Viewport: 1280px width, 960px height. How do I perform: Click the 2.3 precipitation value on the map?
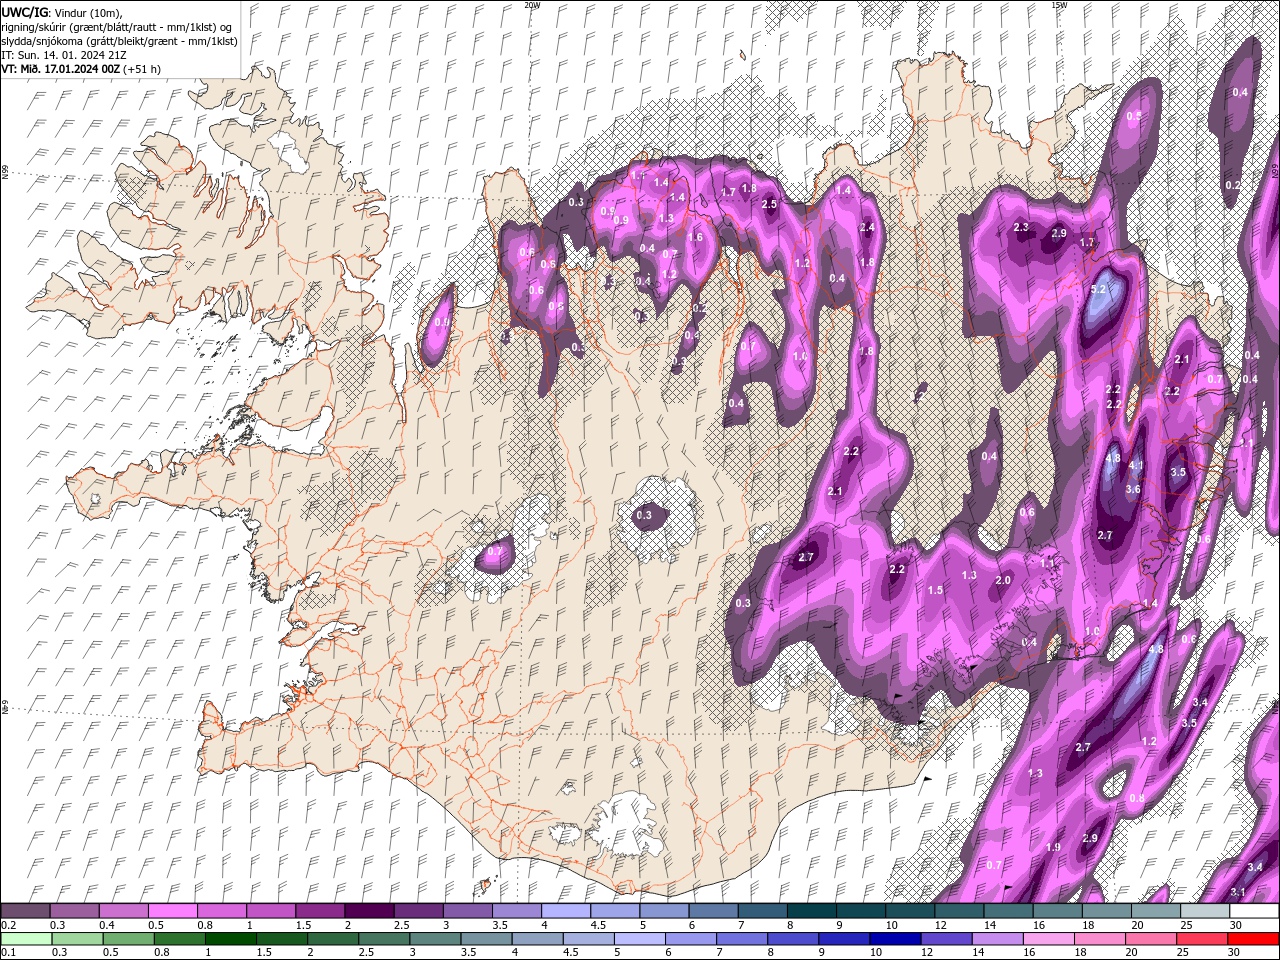pos(1021,228)
